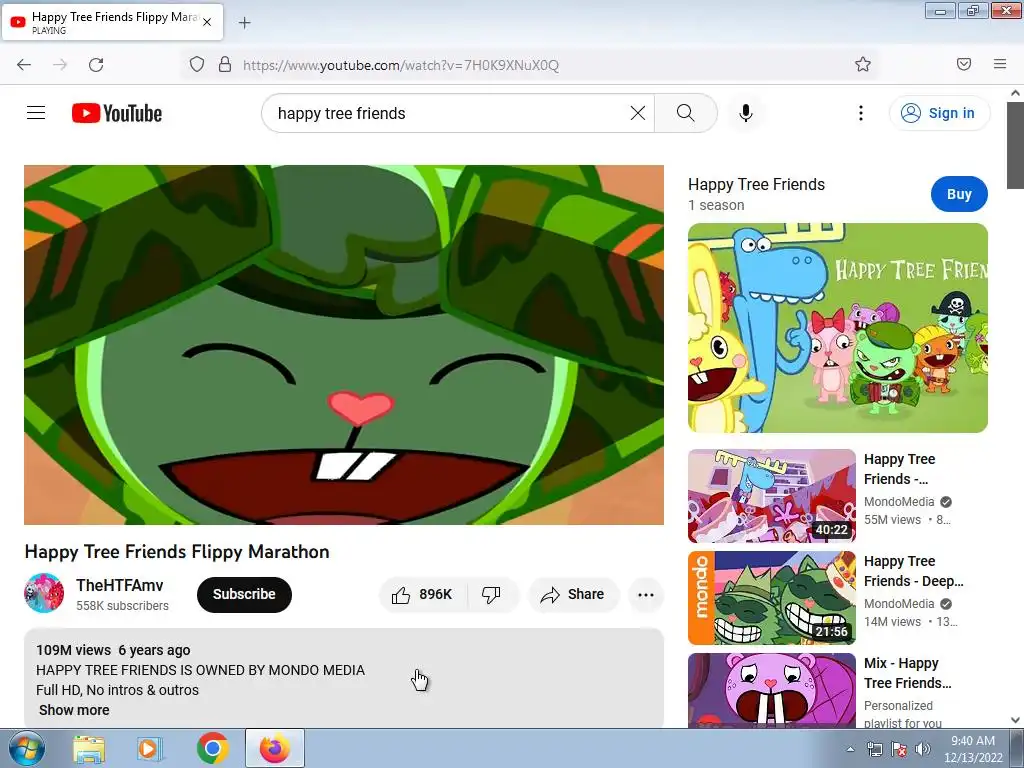
Task: Click 'Happy Tree Friends' season heading
Action: click(x=756, y=185)
